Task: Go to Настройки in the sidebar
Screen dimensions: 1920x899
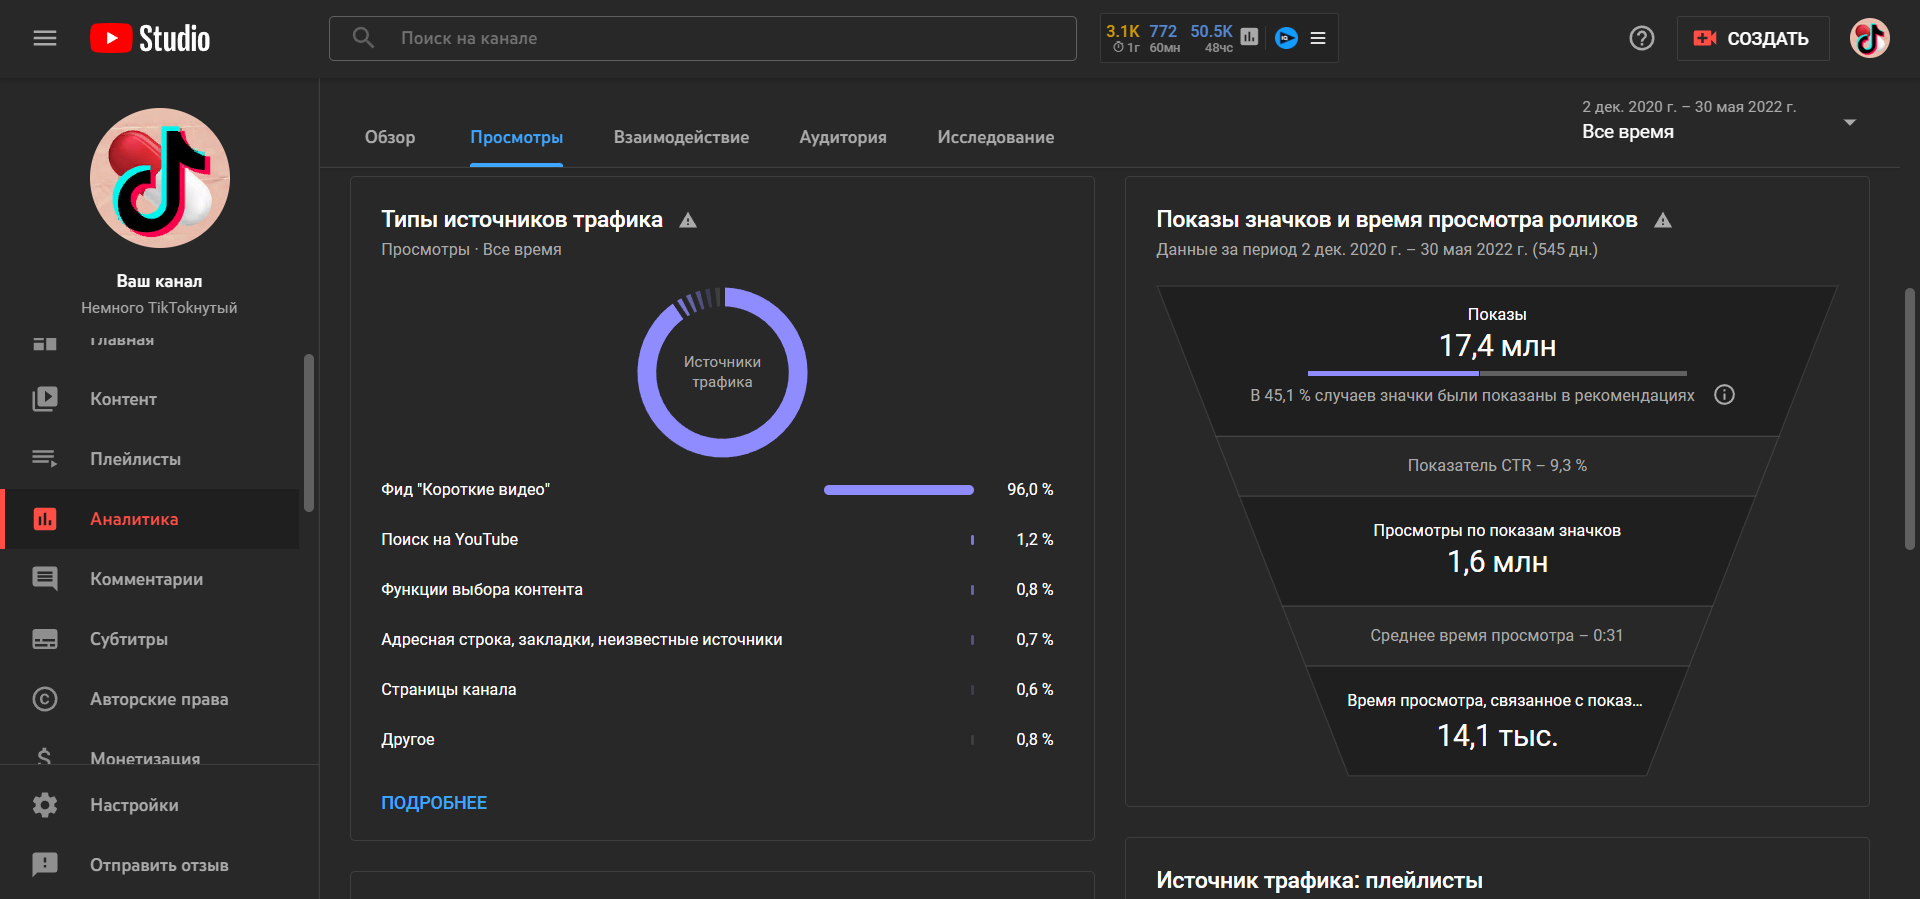Action: click(x=134, y=805)
